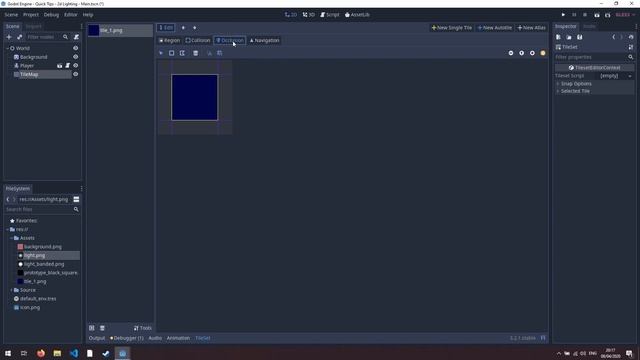Select the dark blue tile in editor

click(x=195, y=98)
